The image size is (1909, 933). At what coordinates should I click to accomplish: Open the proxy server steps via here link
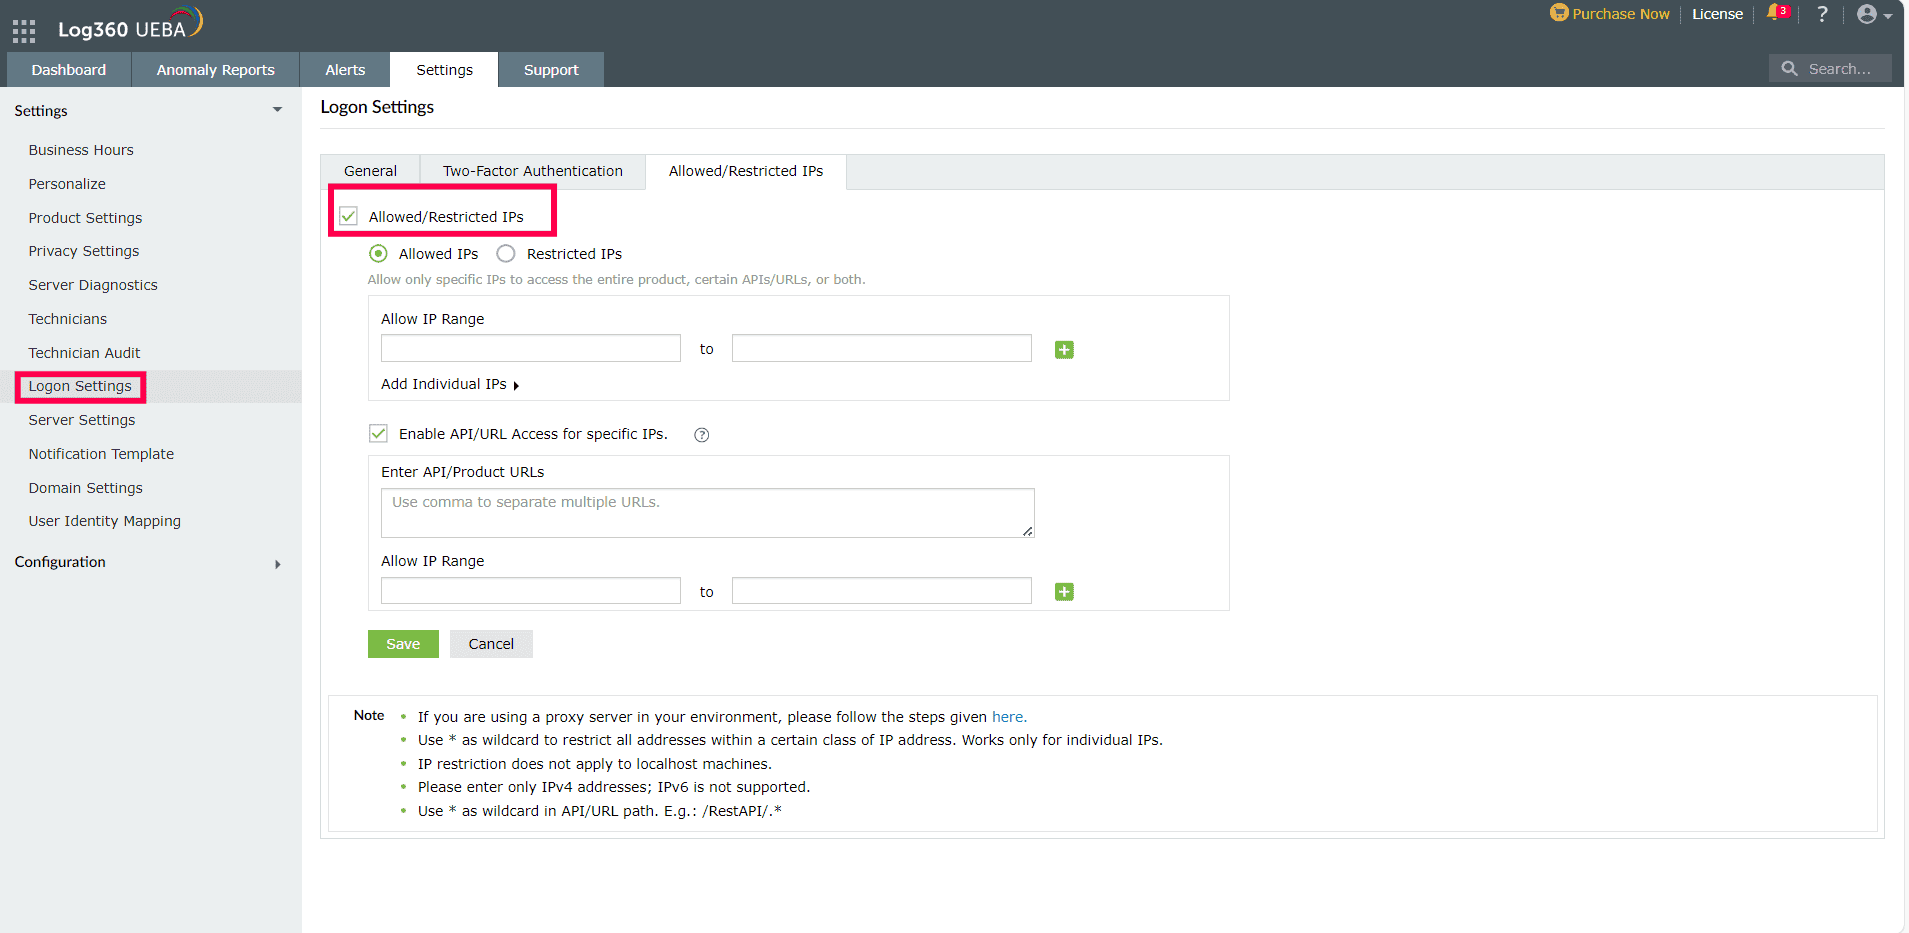(1008, 716)
